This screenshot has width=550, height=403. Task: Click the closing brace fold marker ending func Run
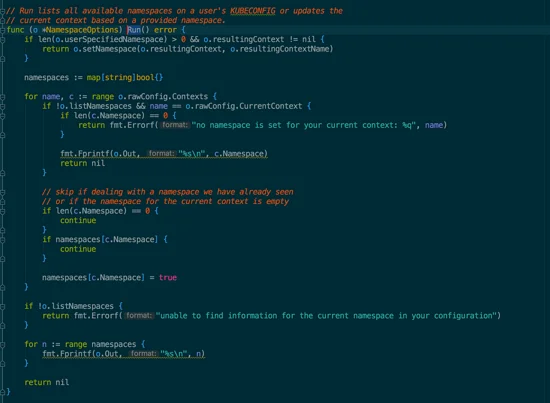click(x=2, y=392)
